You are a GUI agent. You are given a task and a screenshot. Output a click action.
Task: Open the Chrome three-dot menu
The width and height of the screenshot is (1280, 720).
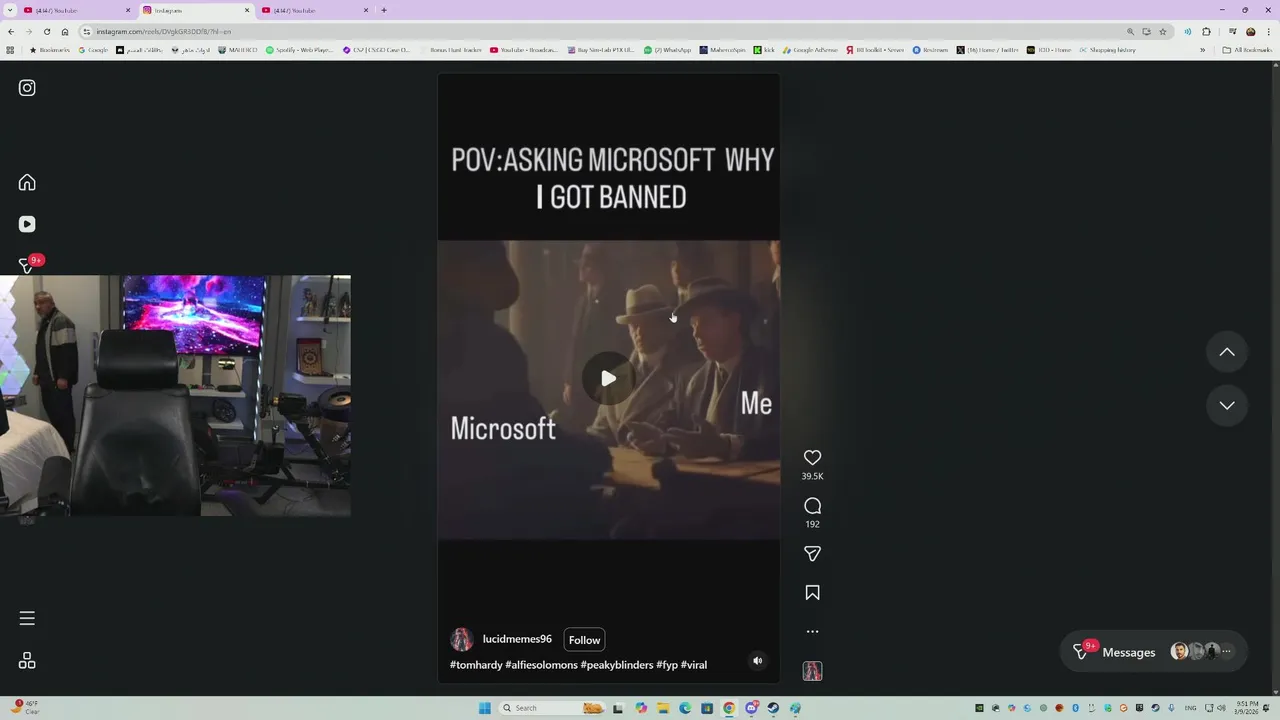click(x=1270, y=31)
